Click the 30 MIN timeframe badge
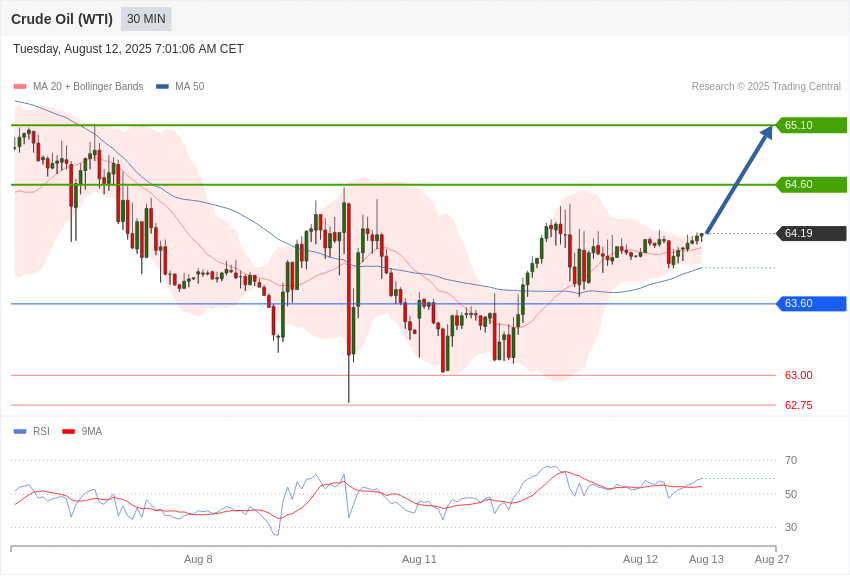 [x=146, y=19]
